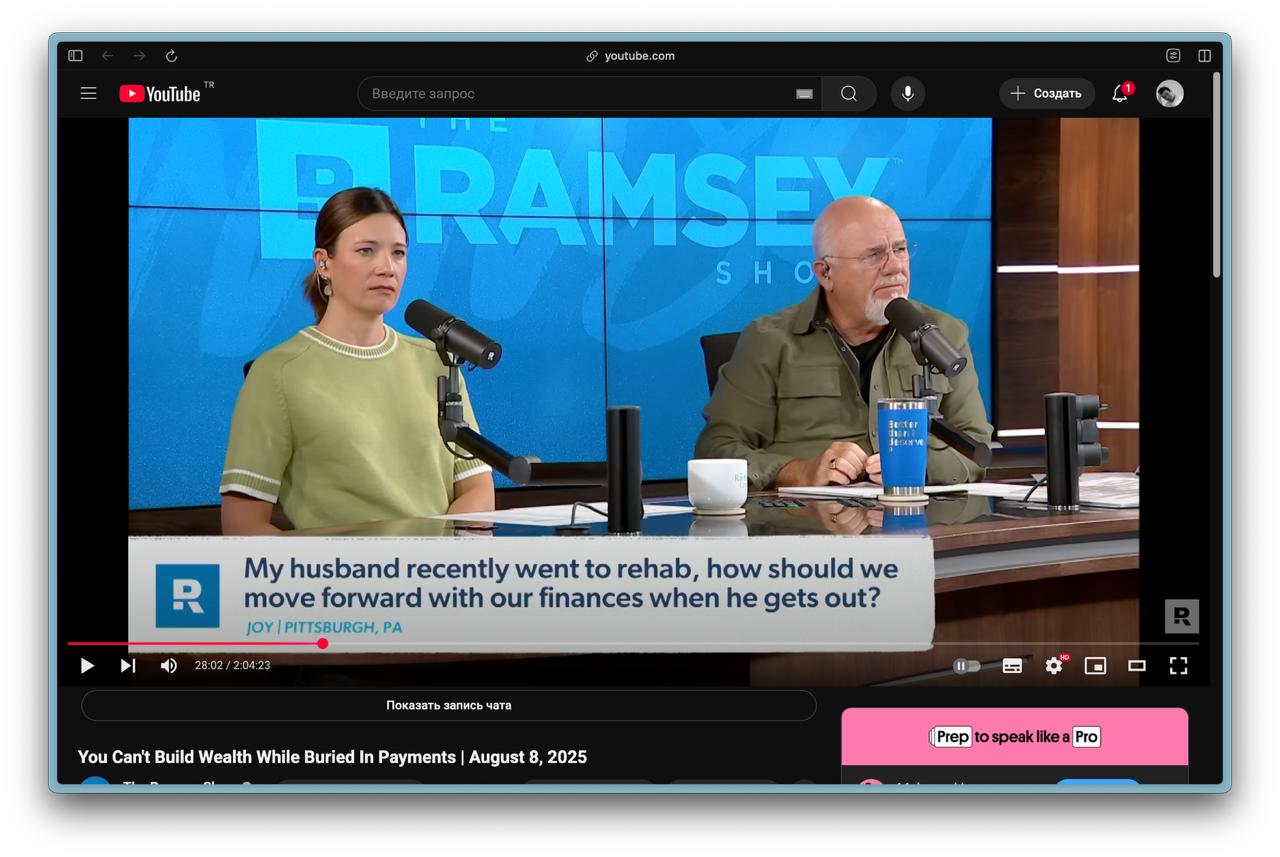Click the youtube.com address bar
The width and height of the screenshot is (1280, 857).
pyautogui.click(x=631, y=56)
